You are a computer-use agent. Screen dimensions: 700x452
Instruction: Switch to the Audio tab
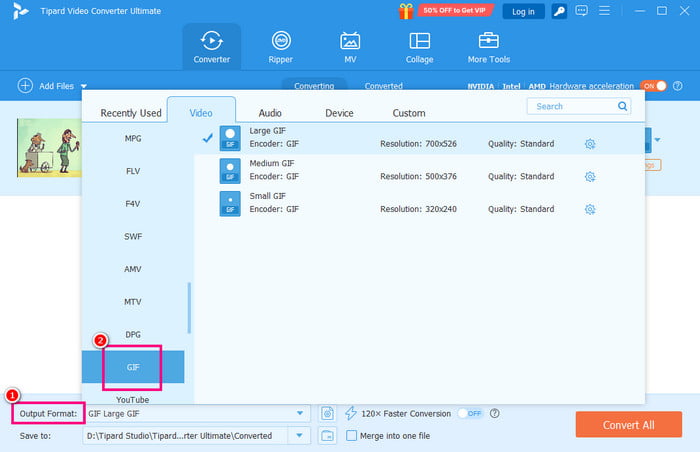coord(270,113)
